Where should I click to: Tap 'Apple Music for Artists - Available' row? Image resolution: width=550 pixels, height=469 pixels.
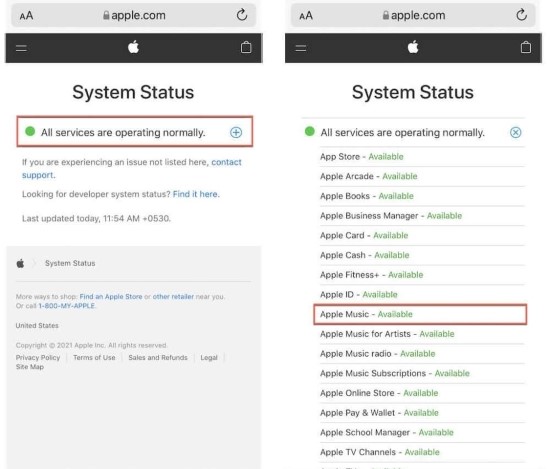pos(422,334)
